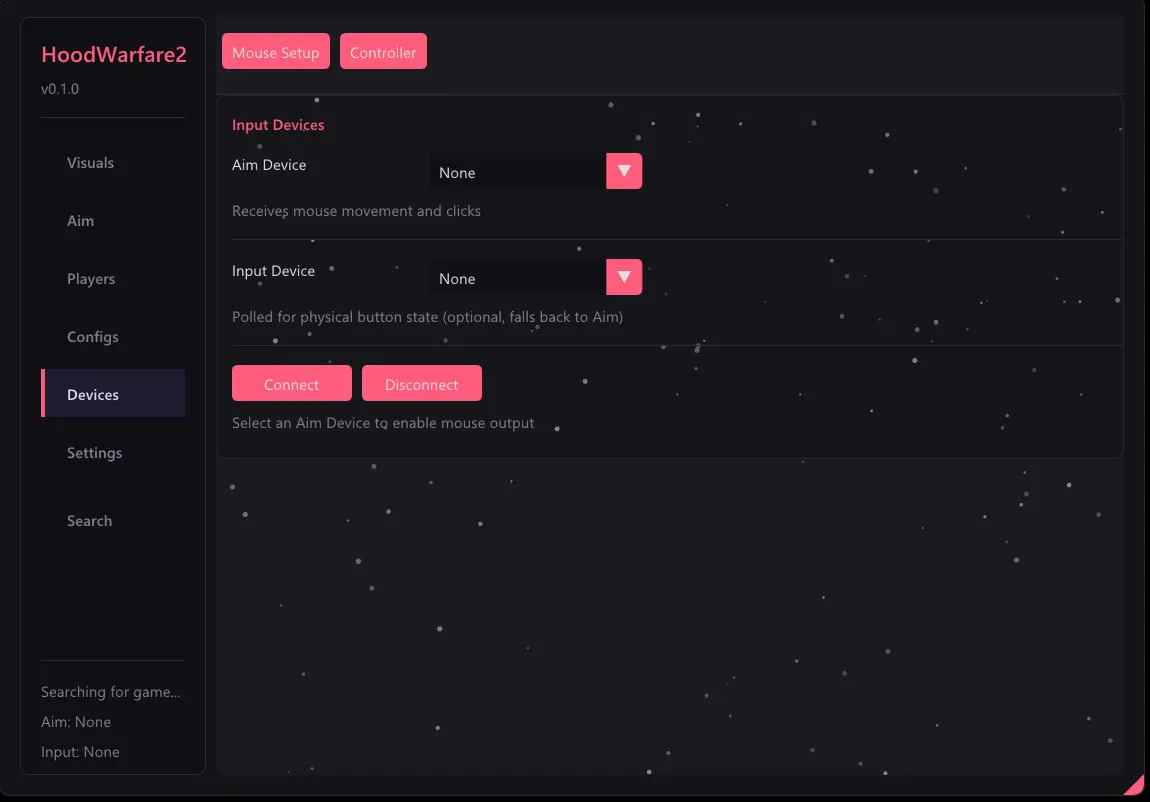
Task: Select Configs in the sidebar
Action: (113, 336)
